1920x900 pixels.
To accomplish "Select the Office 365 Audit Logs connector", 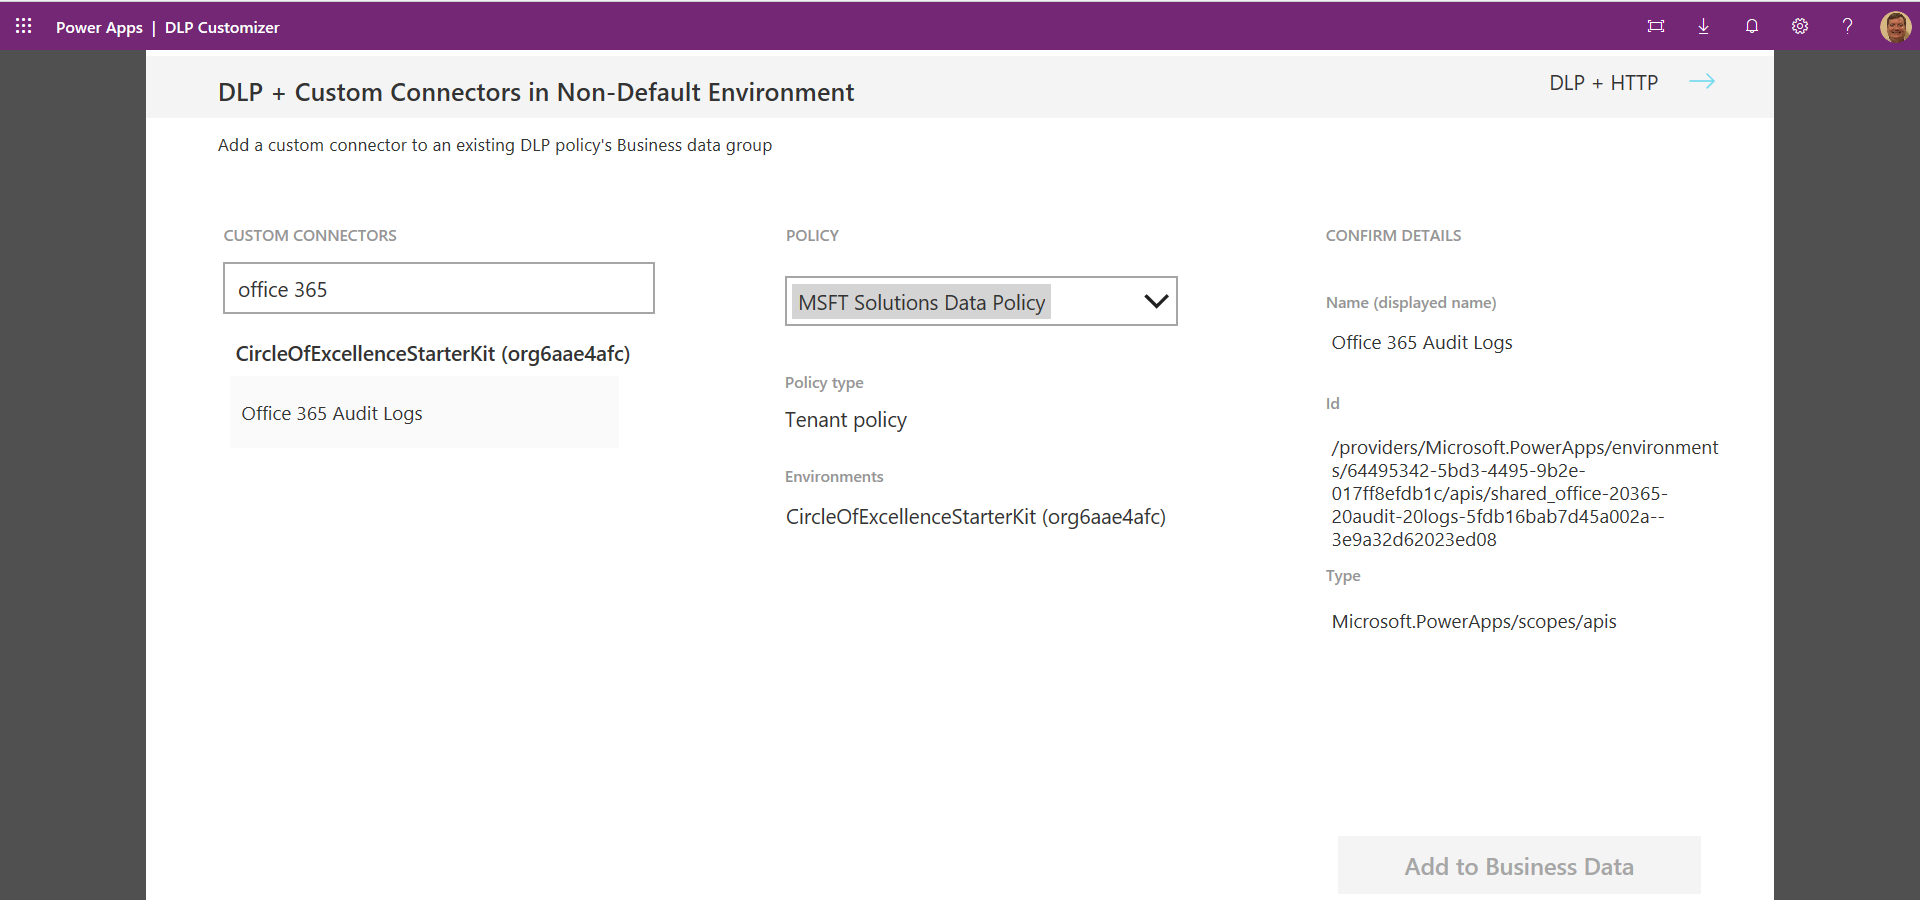I will point(332,412).
